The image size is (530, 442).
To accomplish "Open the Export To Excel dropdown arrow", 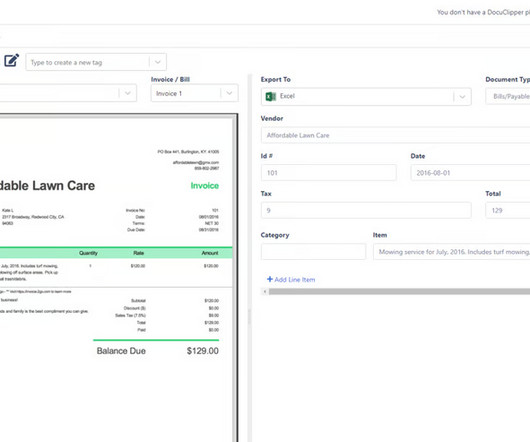I will [462, 97].
